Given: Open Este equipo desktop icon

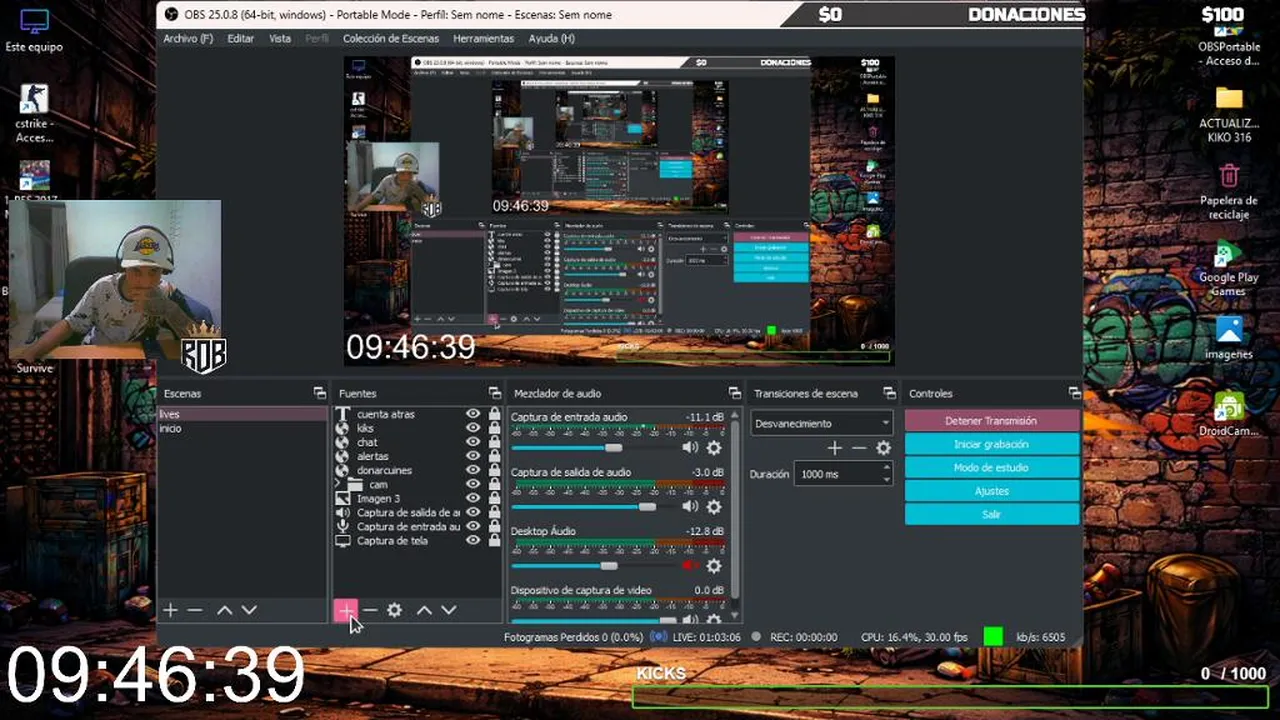Looking at the screenshot, I should coord(34,30).
